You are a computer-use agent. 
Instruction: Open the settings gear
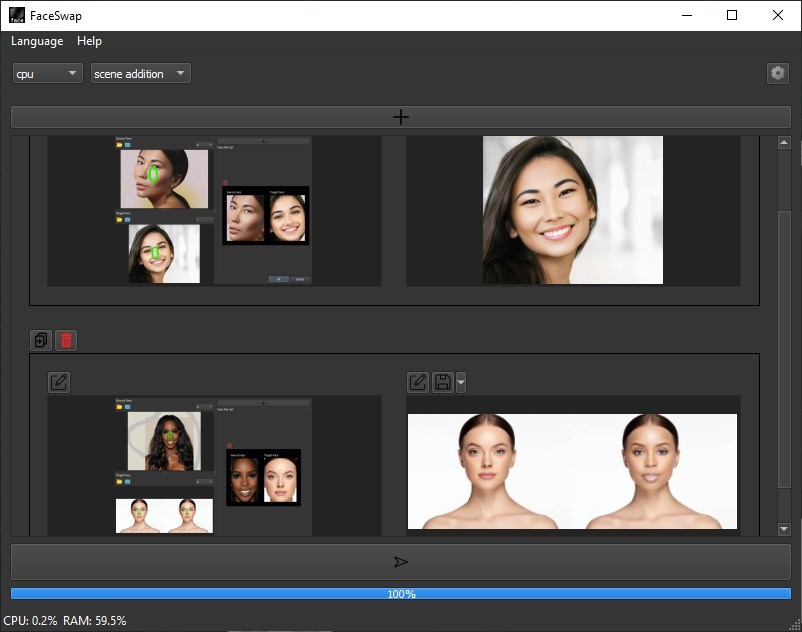pos(777,73)
